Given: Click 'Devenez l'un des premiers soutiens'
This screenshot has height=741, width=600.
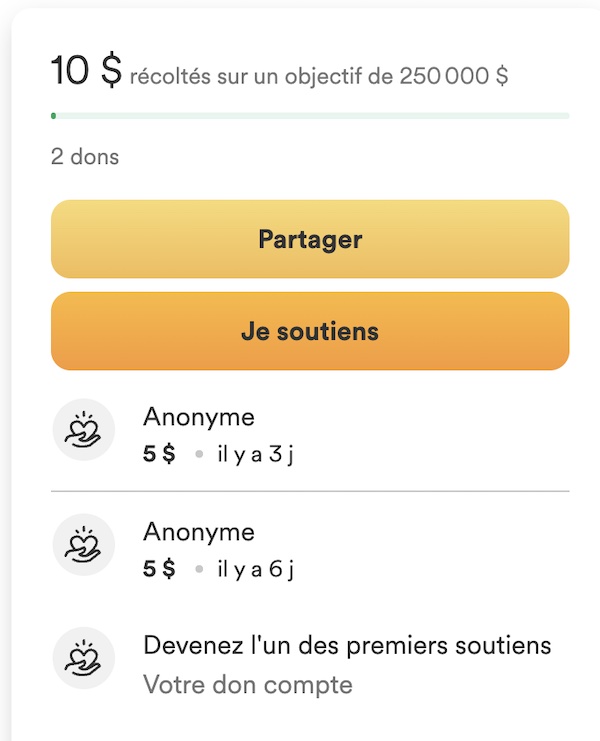Looking at the screenshot, I should pyautogui.click(x=347, y=645).
